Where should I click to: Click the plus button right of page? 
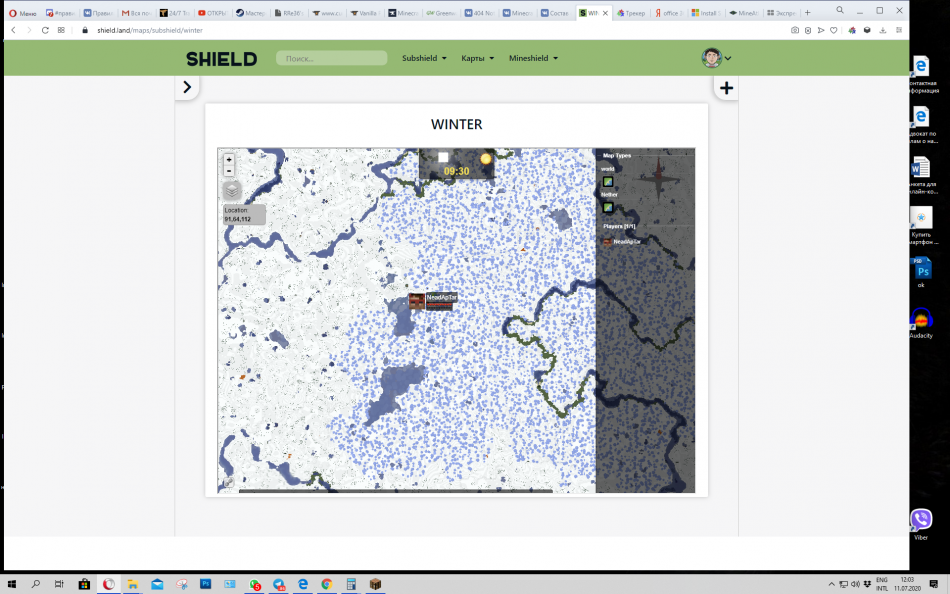[x=726, y=88]
